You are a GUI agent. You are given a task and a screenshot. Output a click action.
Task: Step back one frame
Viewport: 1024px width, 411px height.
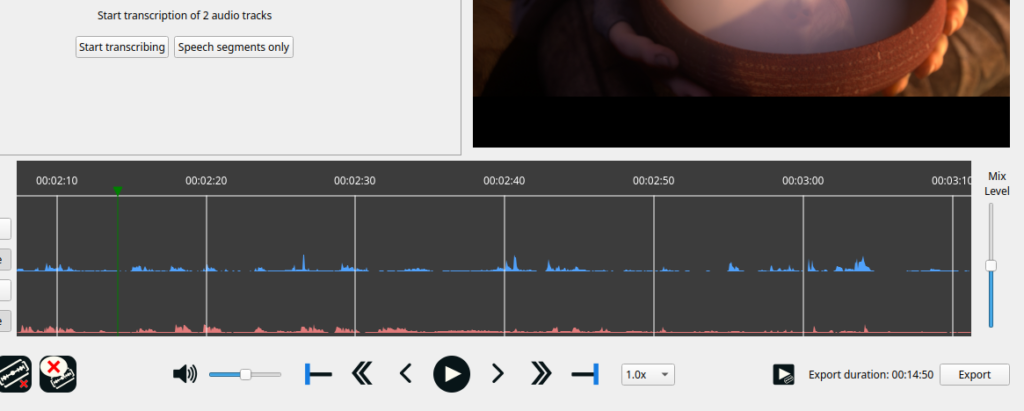405,374
